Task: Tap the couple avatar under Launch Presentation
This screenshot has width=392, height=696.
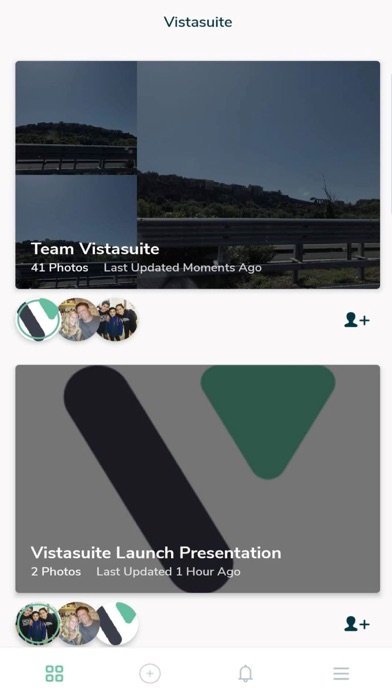Action: coord(79,624)
